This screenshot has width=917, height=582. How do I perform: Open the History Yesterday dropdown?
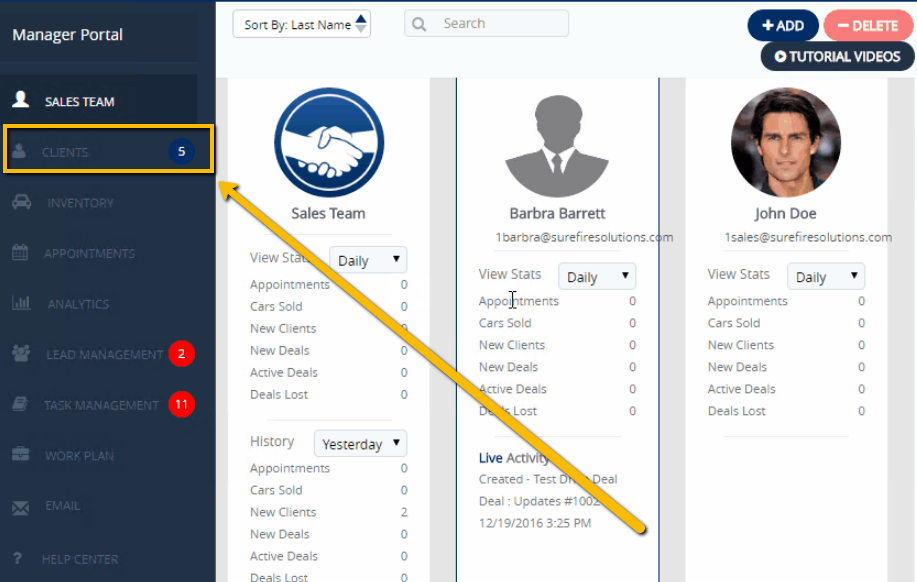pyautogui.click(x=360, y=443)
